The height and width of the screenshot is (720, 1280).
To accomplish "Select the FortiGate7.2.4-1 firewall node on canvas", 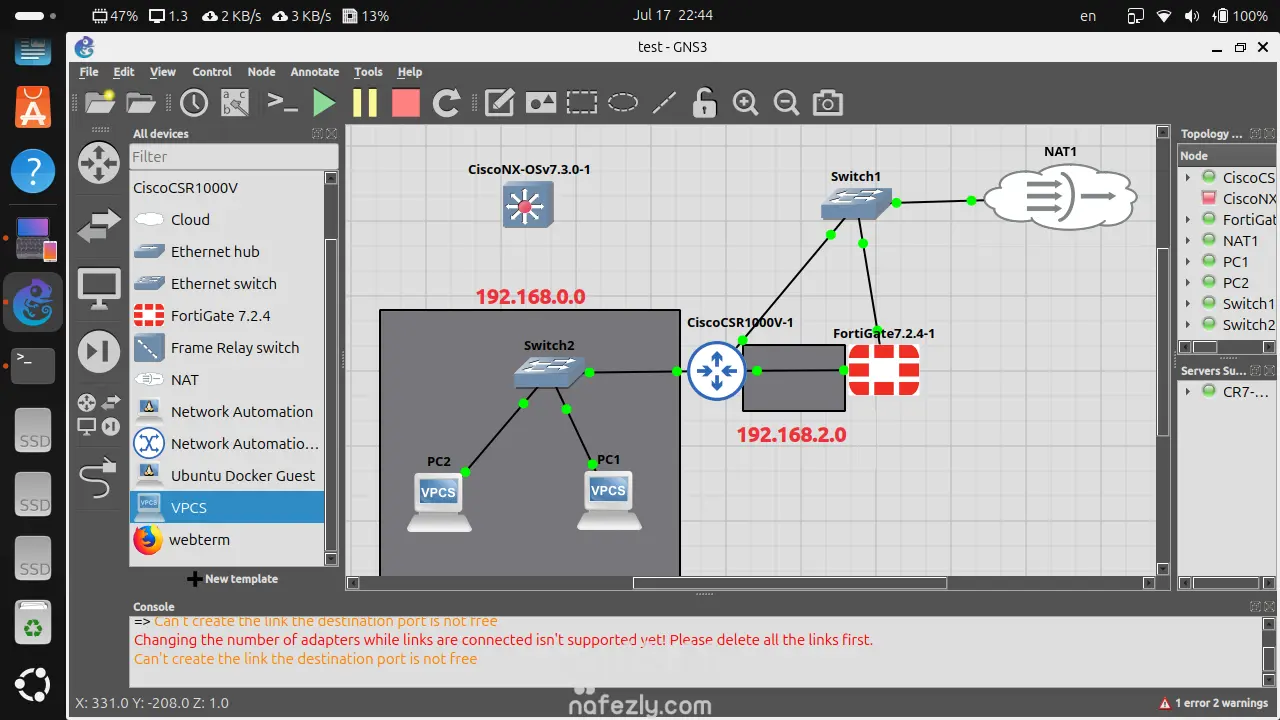I will click(884, 371).
